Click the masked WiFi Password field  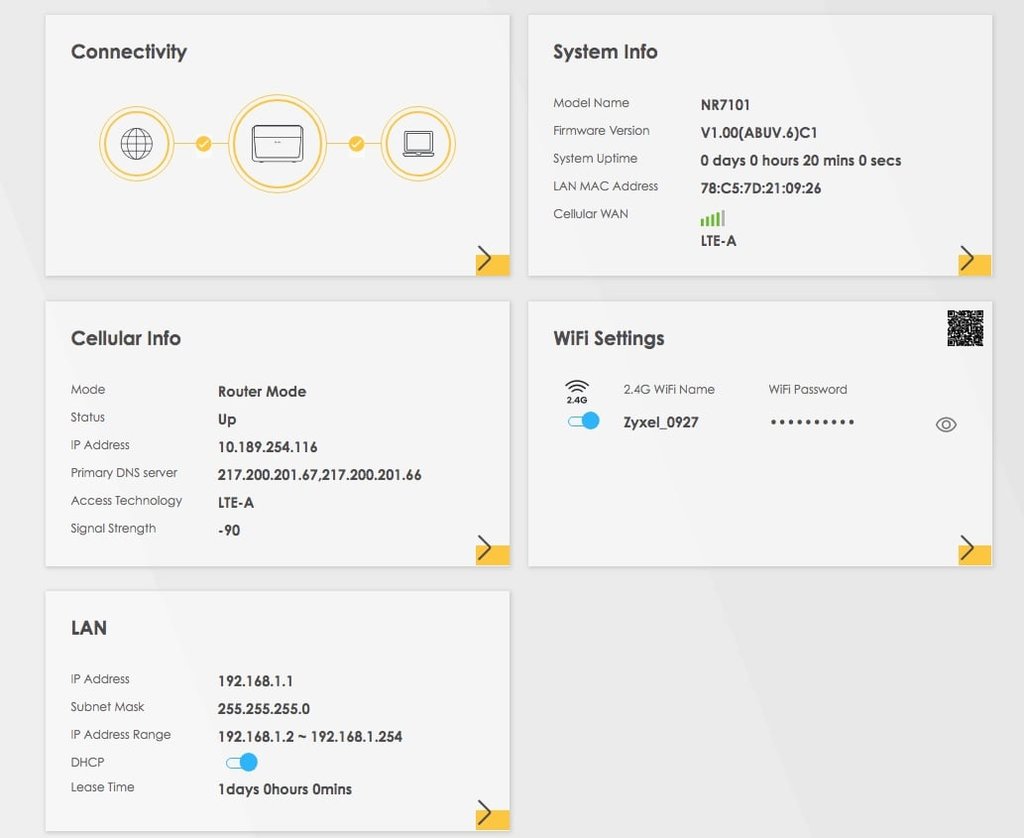pos(812,422)
